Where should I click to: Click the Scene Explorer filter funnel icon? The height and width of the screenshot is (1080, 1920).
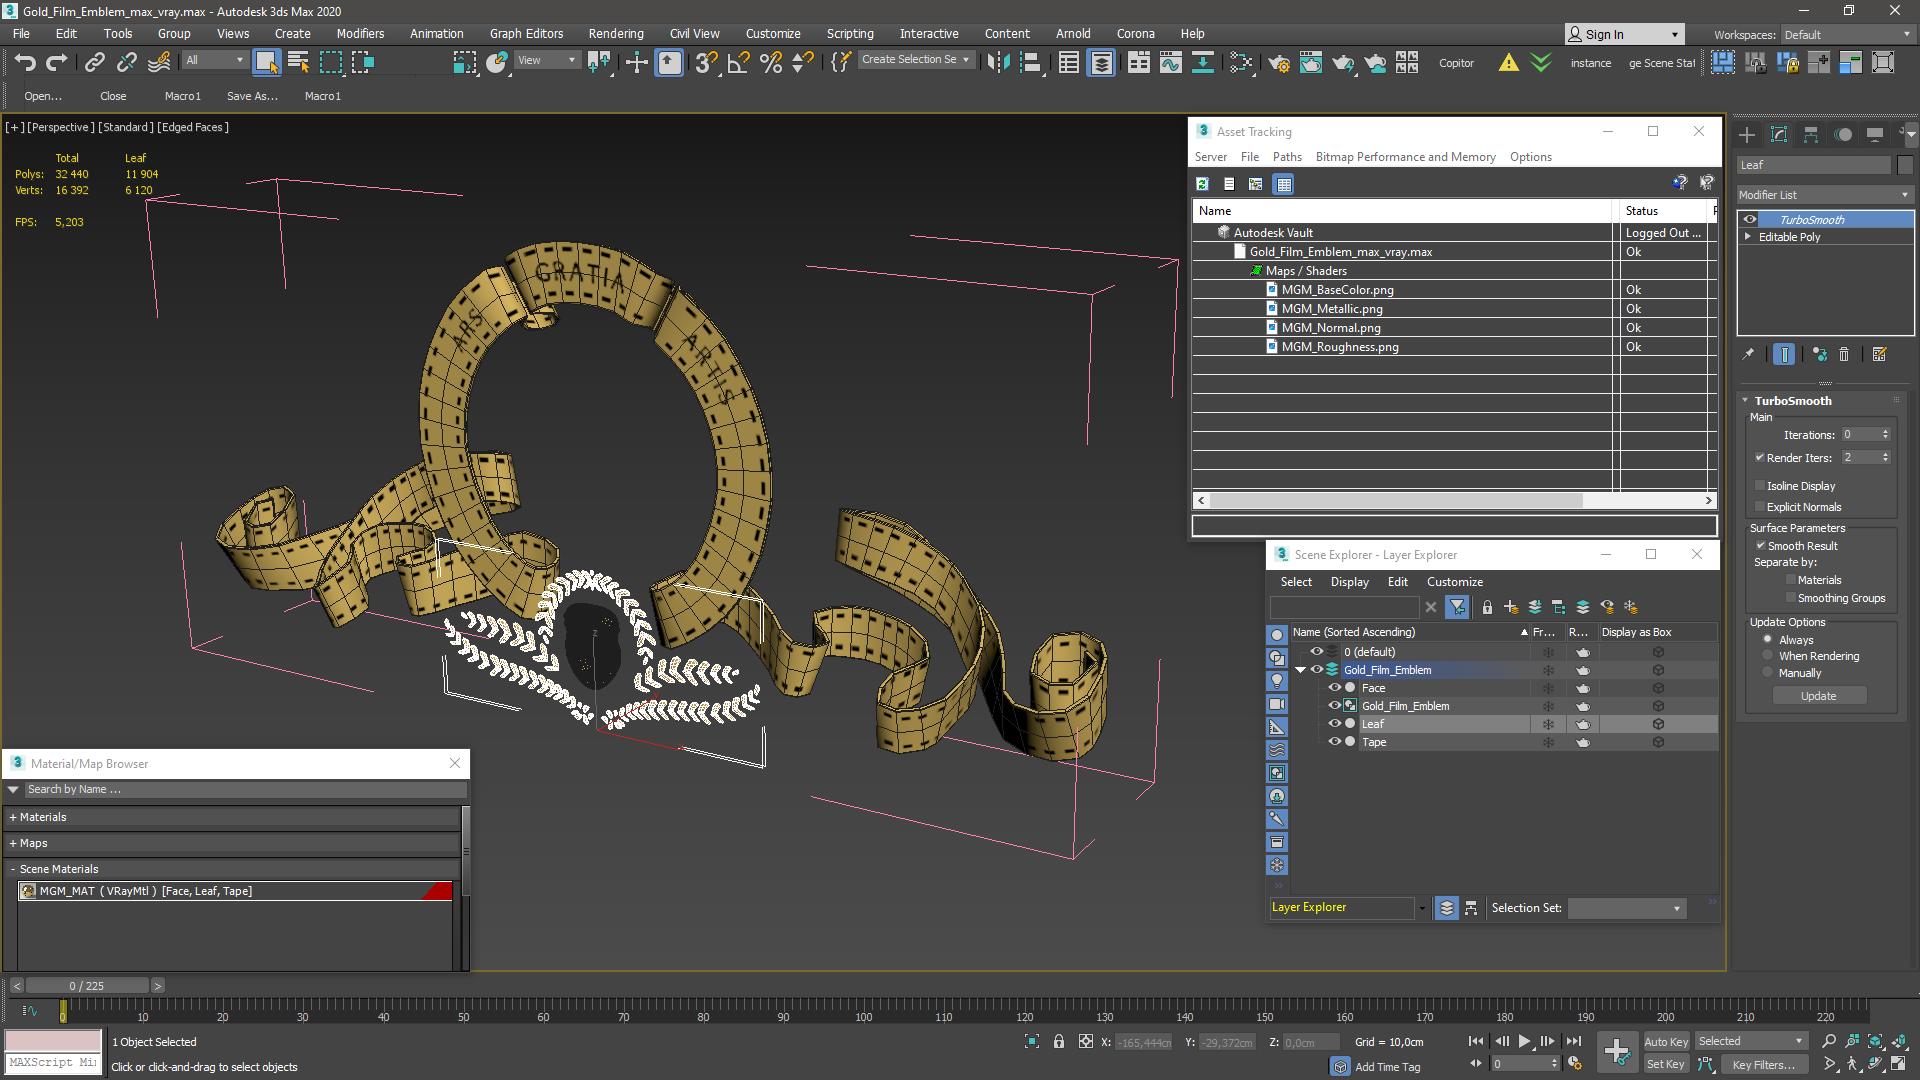tap(1457, 607)
